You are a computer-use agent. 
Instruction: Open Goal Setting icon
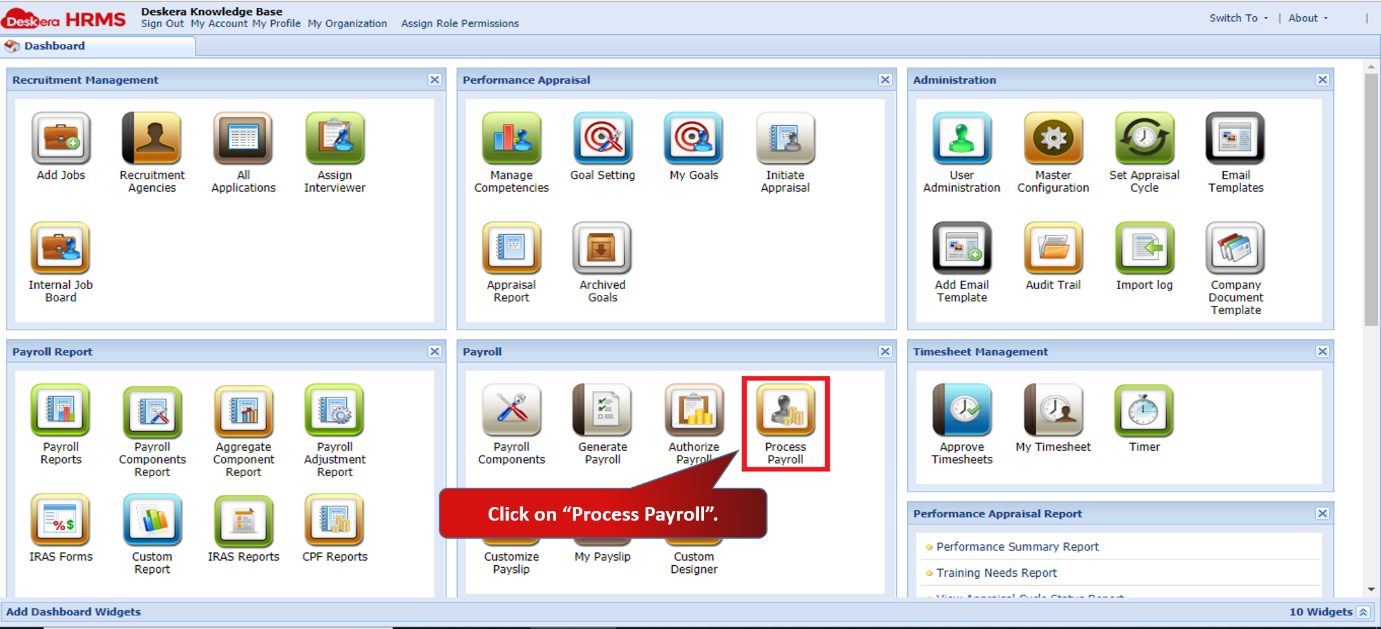tap(602, 138)
